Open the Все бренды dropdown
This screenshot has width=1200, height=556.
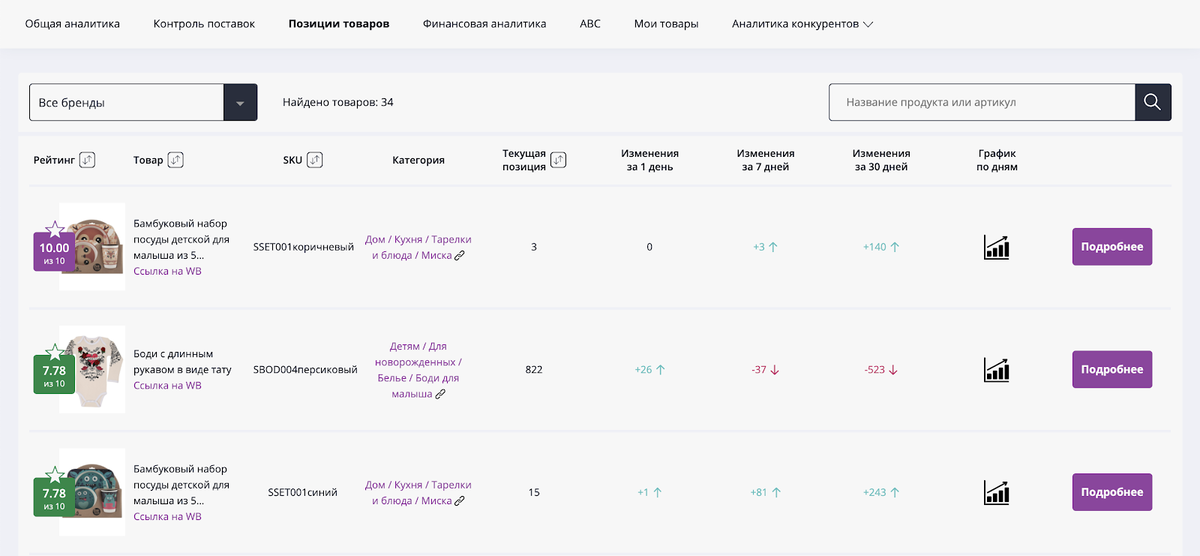pyautogui.click(x=143, y=103)
